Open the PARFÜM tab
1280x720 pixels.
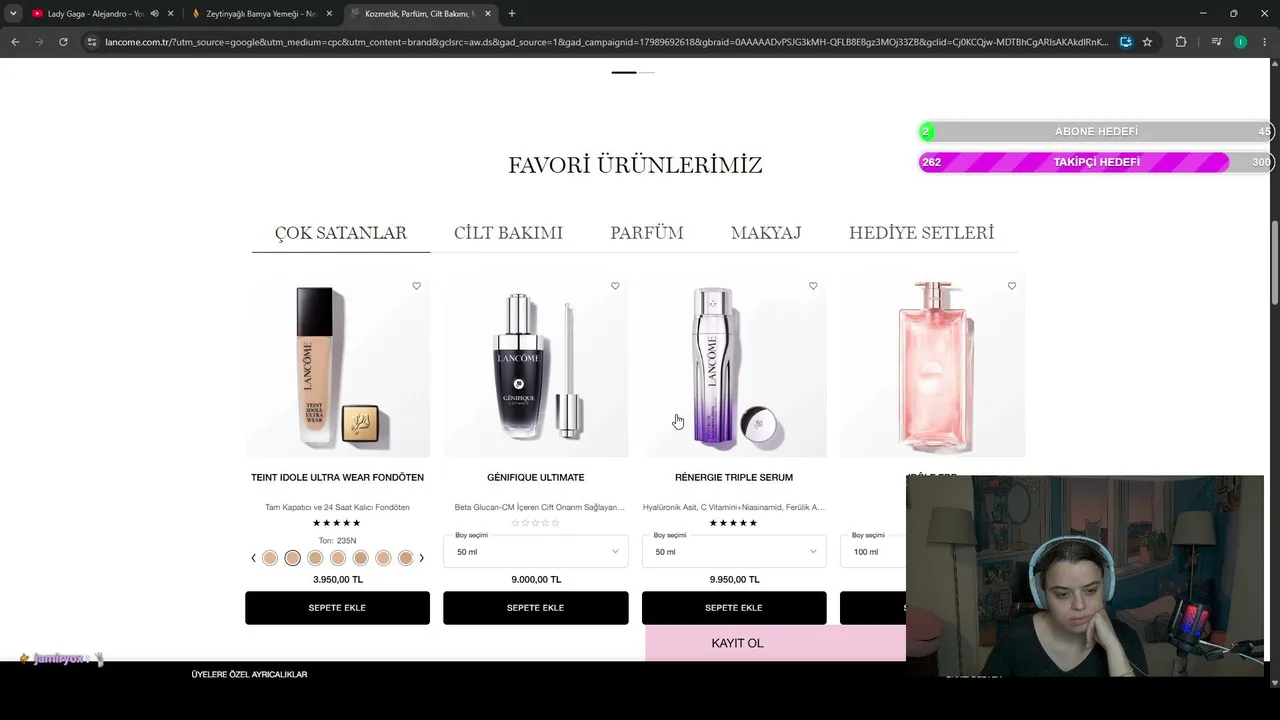(647, 233)
